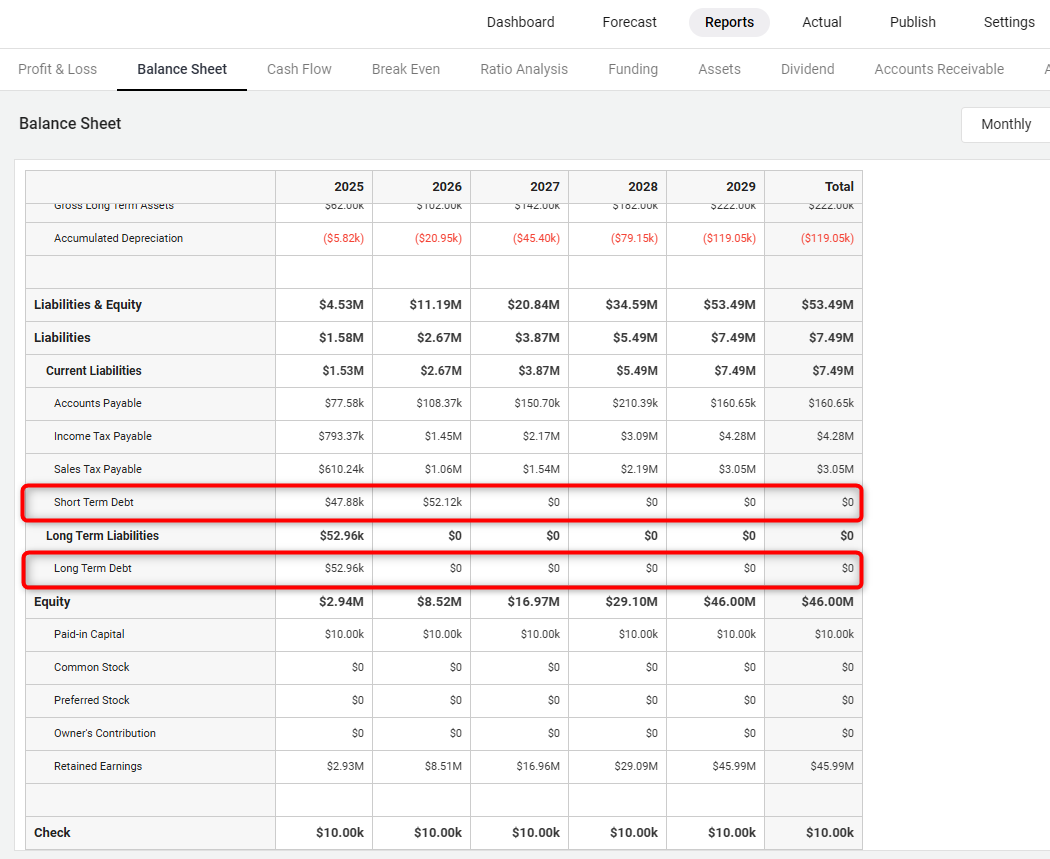1050x859 pixels.
Task: Open the Monthly period dropdown
Action: click(x=1005, y=124)
